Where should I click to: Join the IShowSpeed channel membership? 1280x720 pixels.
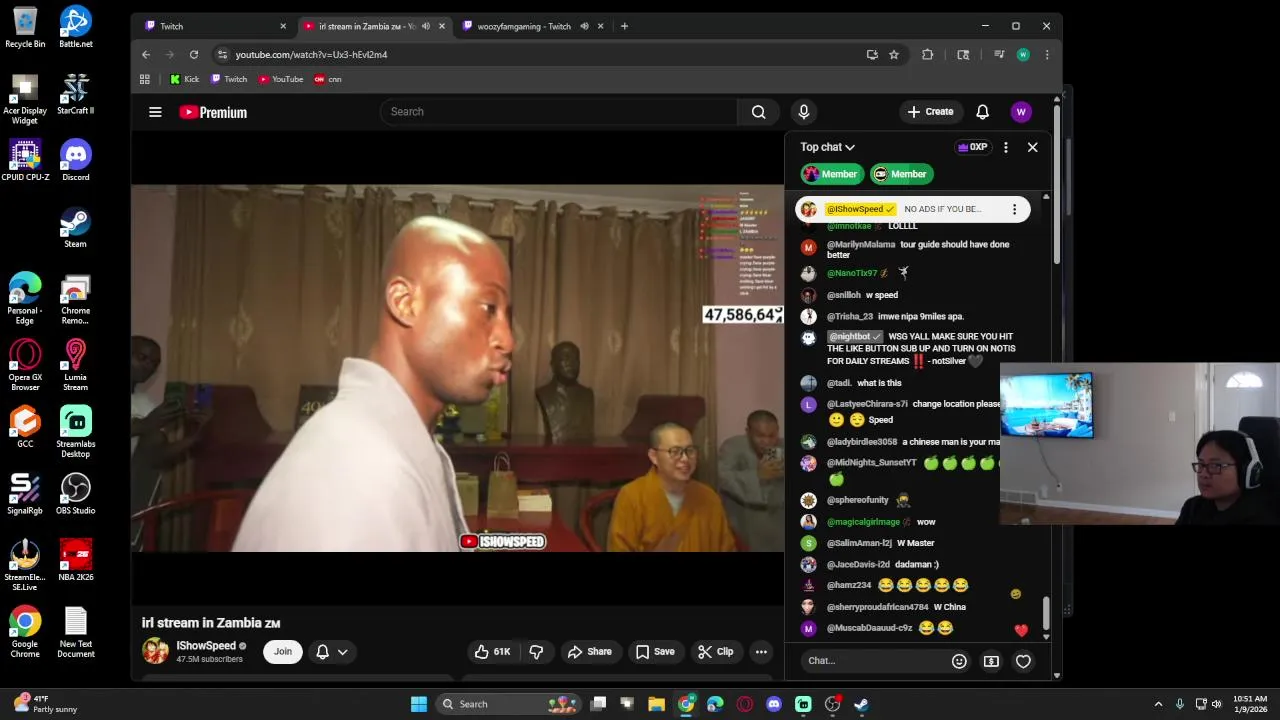pos(283,652)
